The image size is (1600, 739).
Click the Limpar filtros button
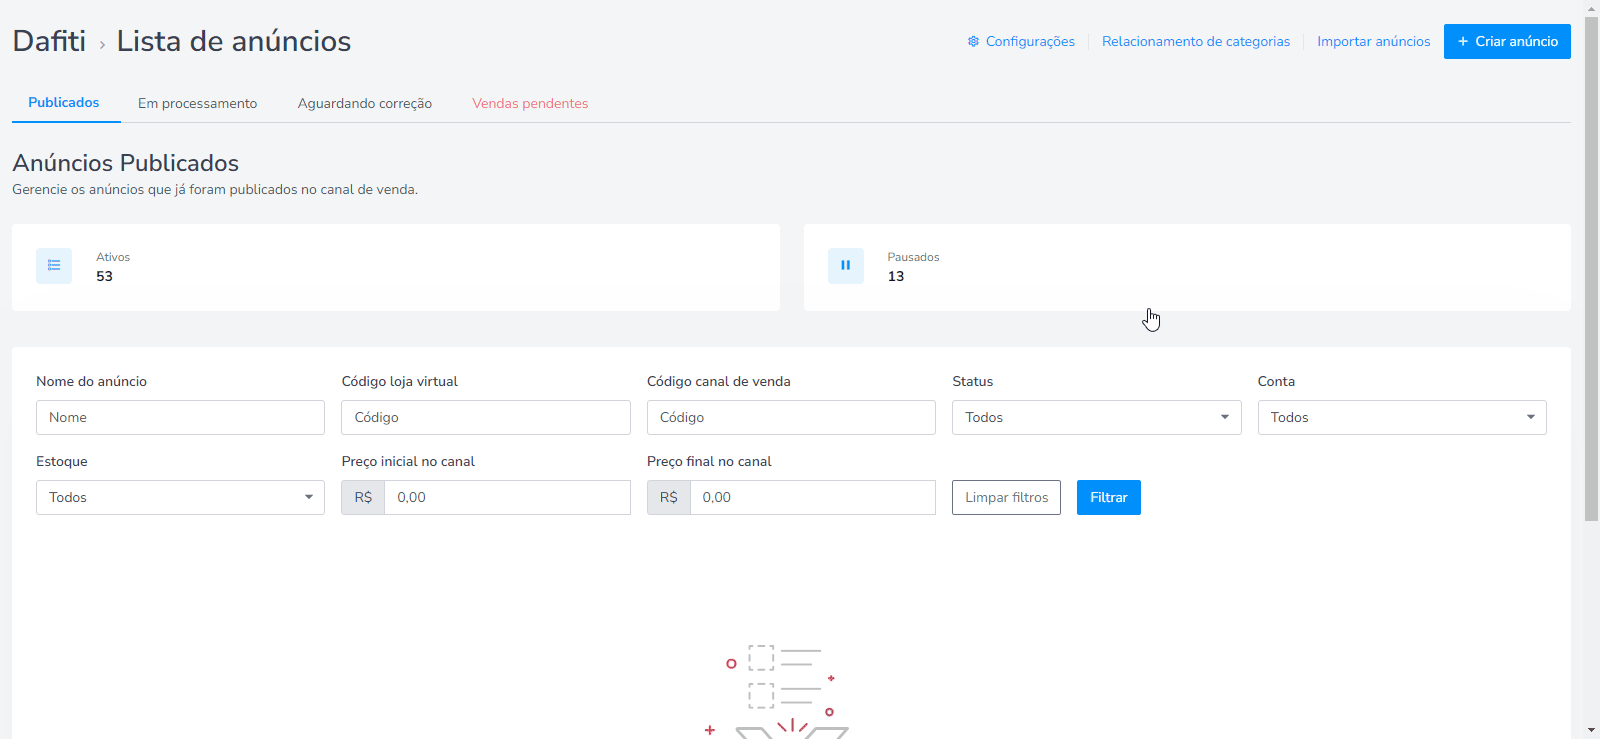[1006, 498]
